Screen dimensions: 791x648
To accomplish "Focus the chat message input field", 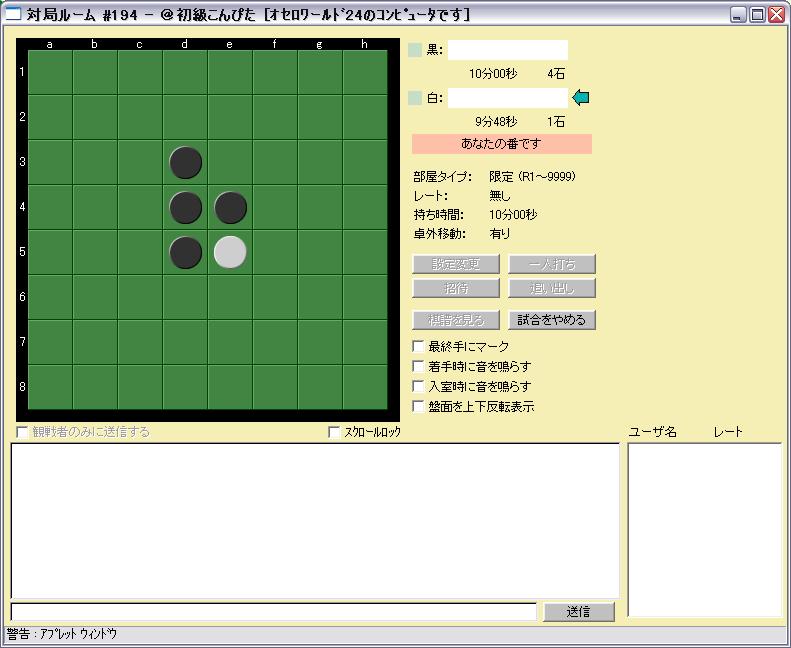I will (273, 612).
